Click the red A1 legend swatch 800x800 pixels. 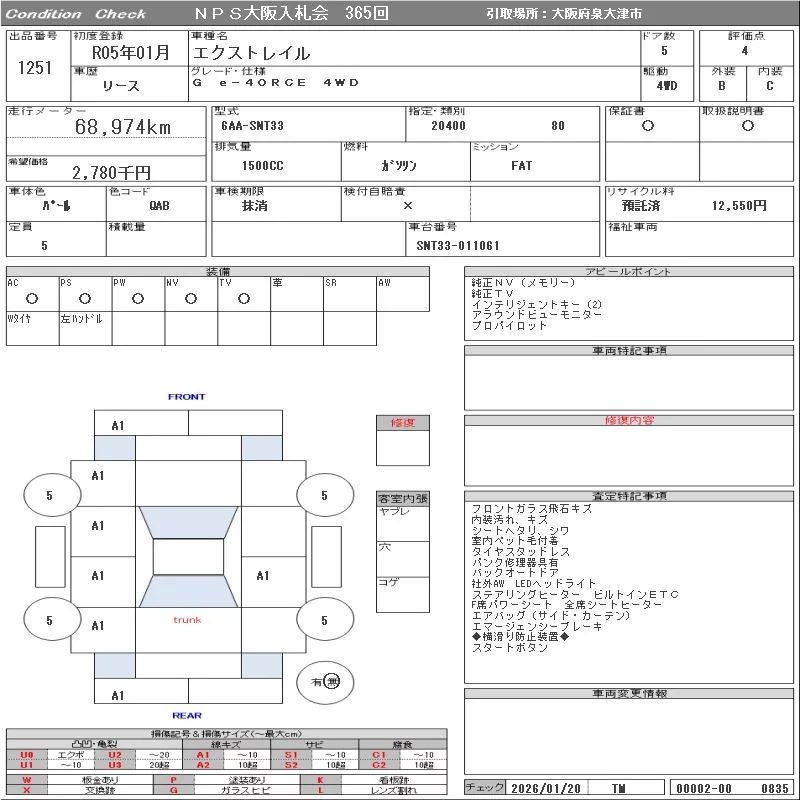click(202, 755)
